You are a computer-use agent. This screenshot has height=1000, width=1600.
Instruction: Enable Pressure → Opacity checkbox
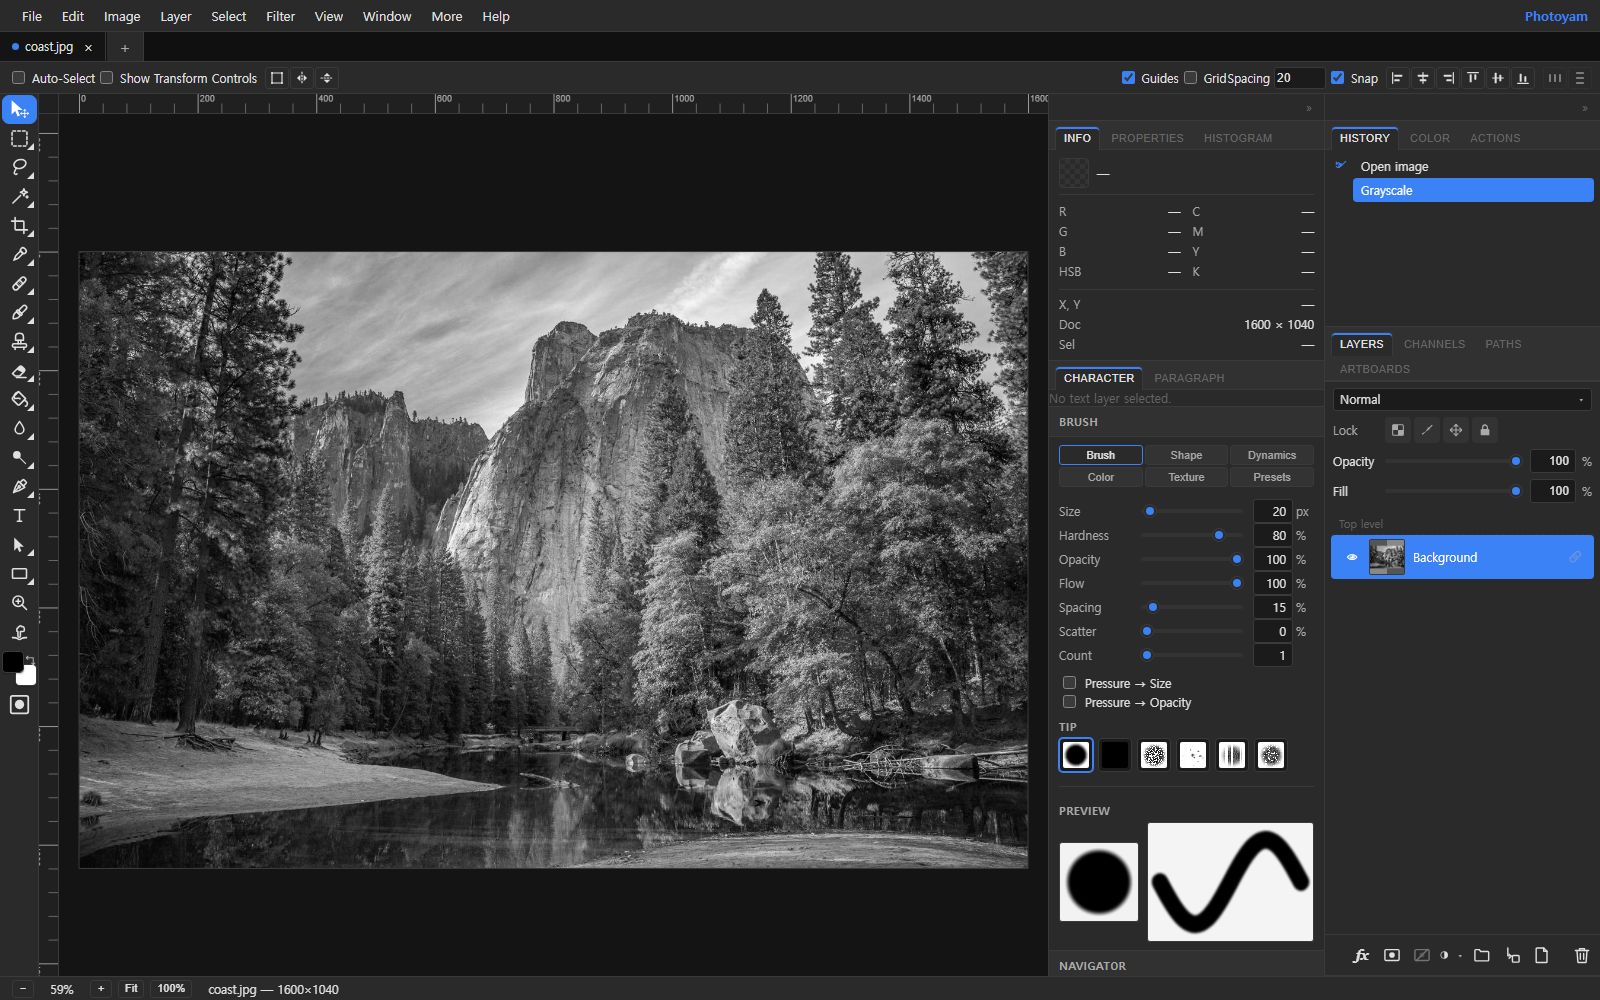click(1069, 702)
